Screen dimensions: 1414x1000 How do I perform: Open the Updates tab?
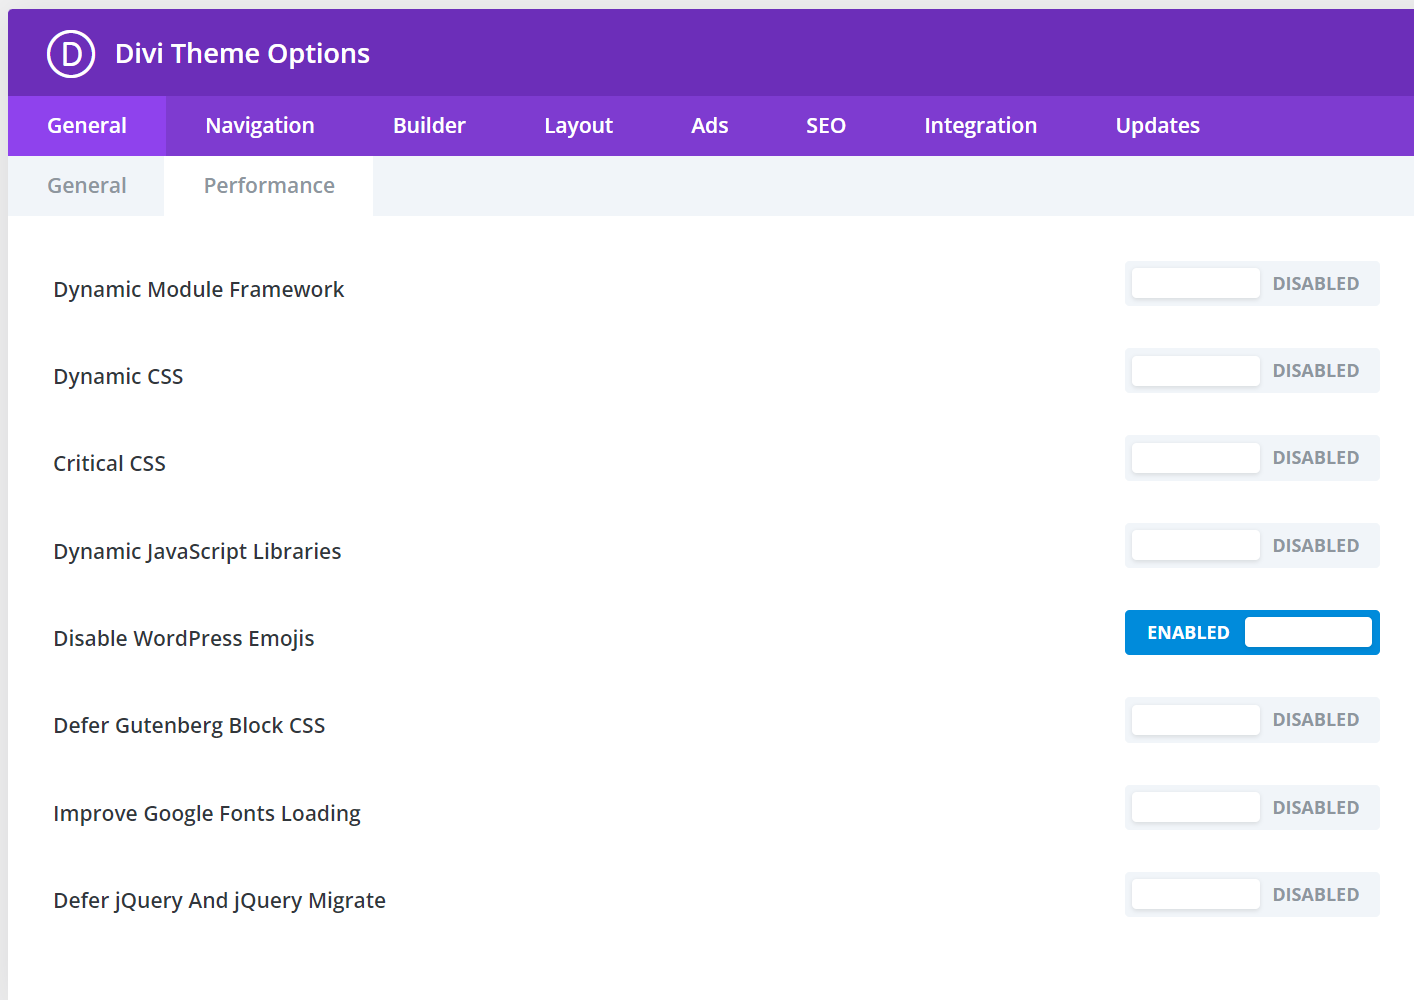(x=1157, y=126)
